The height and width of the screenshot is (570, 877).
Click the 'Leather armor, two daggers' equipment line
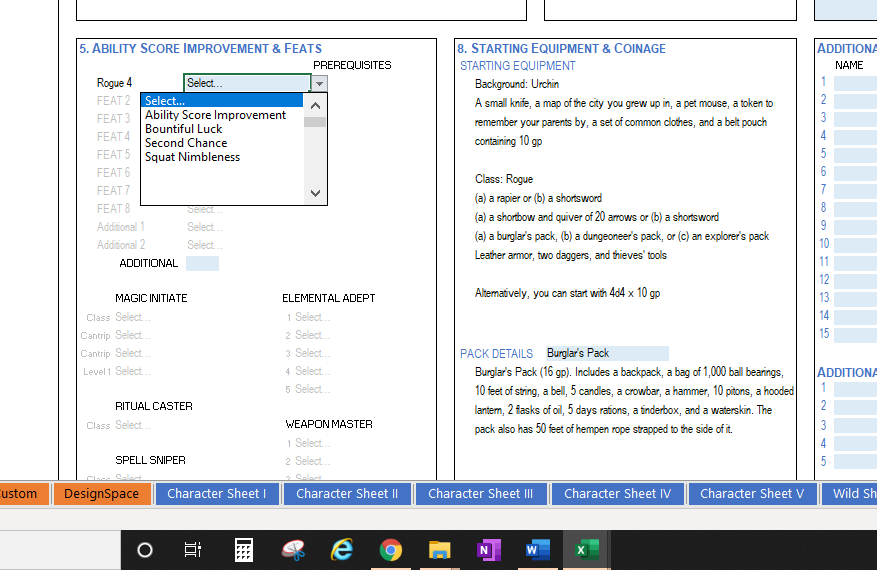(x=570, y=256)
